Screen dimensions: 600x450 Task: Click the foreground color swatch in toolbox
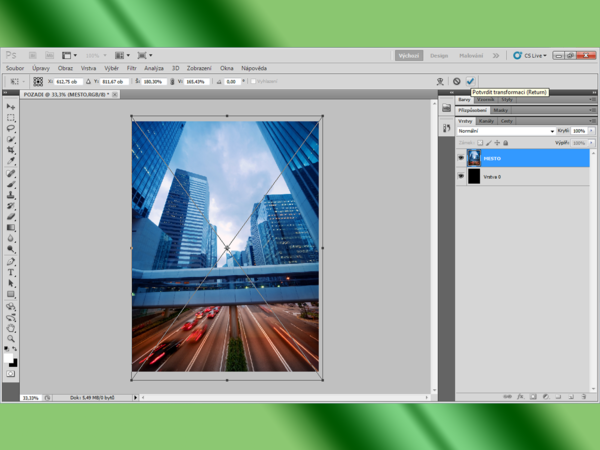(9, 357)
